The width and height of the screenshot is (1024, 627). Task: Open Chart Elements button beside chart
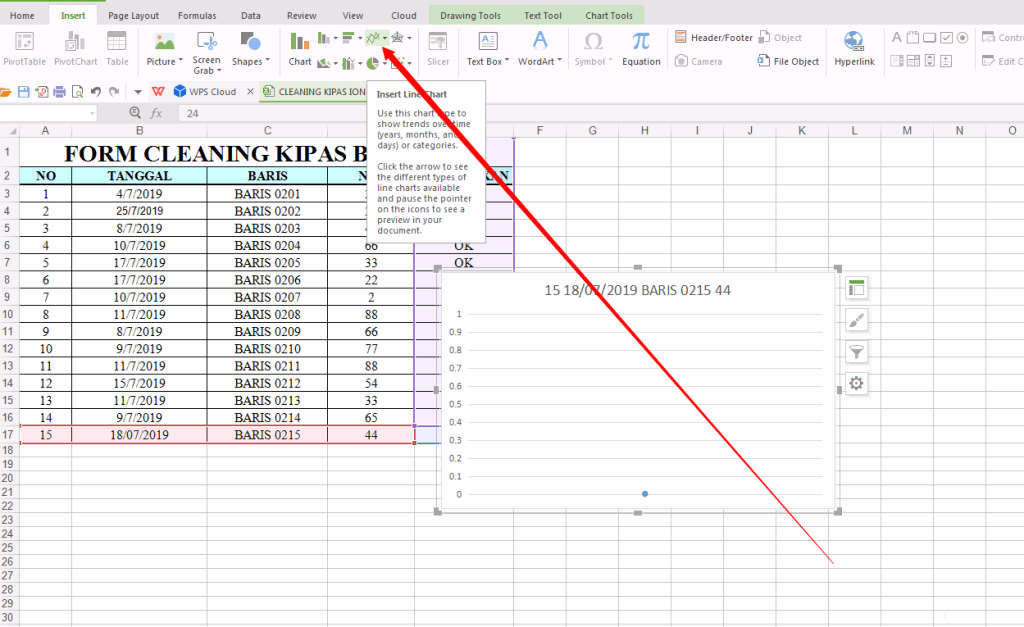click(x=856, y=288)
